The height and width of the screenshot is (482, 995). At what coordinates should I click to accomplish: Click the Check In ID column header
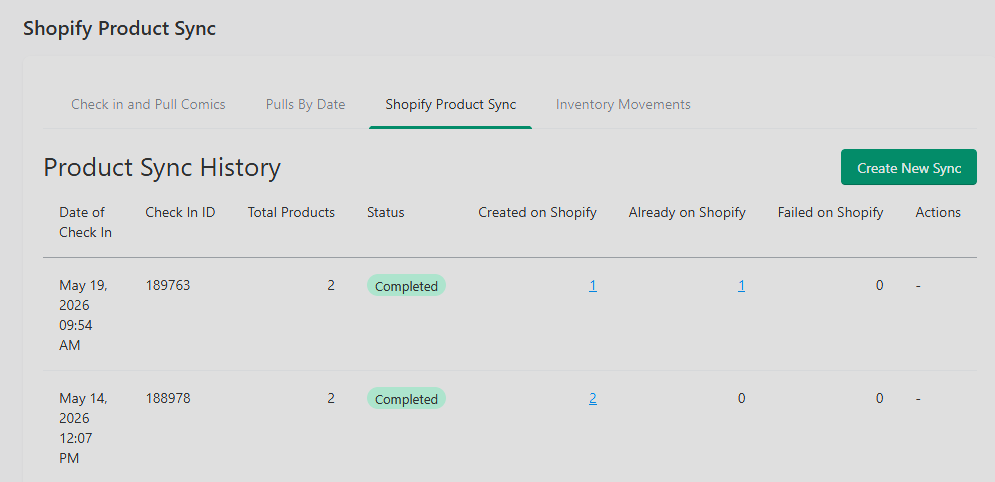tap(180, 212)
